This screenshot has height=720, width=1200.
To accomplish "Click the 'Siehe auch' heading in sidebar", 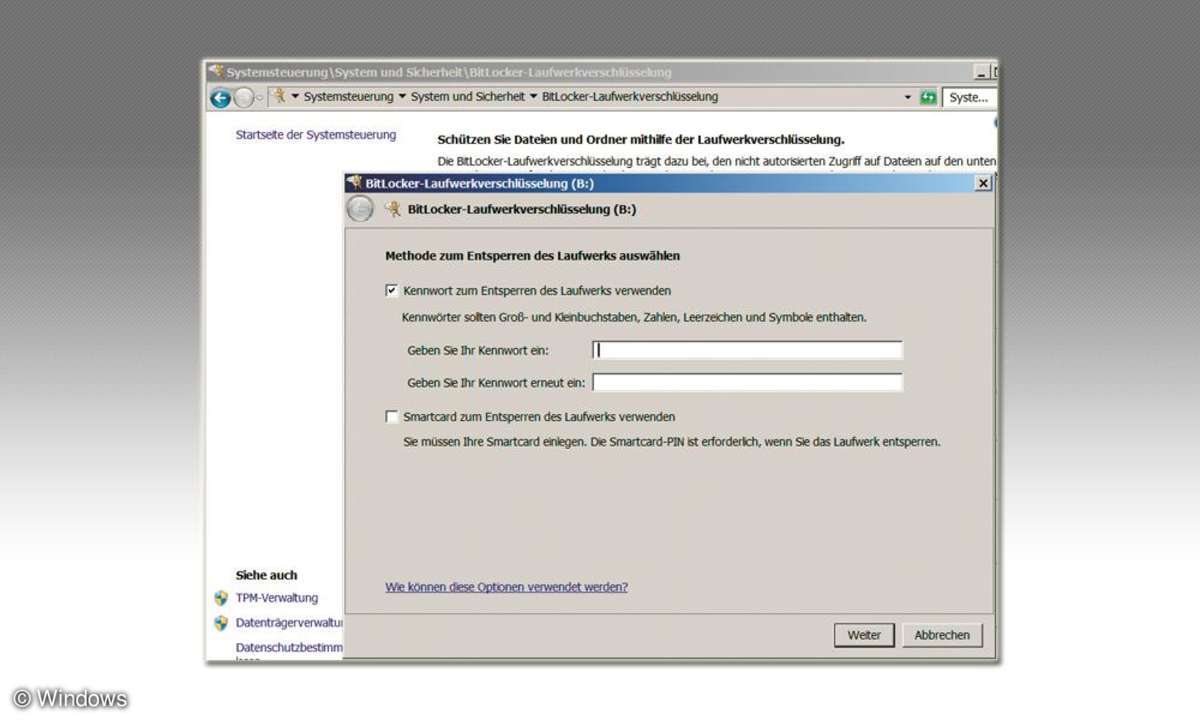I will pos(266,575).
